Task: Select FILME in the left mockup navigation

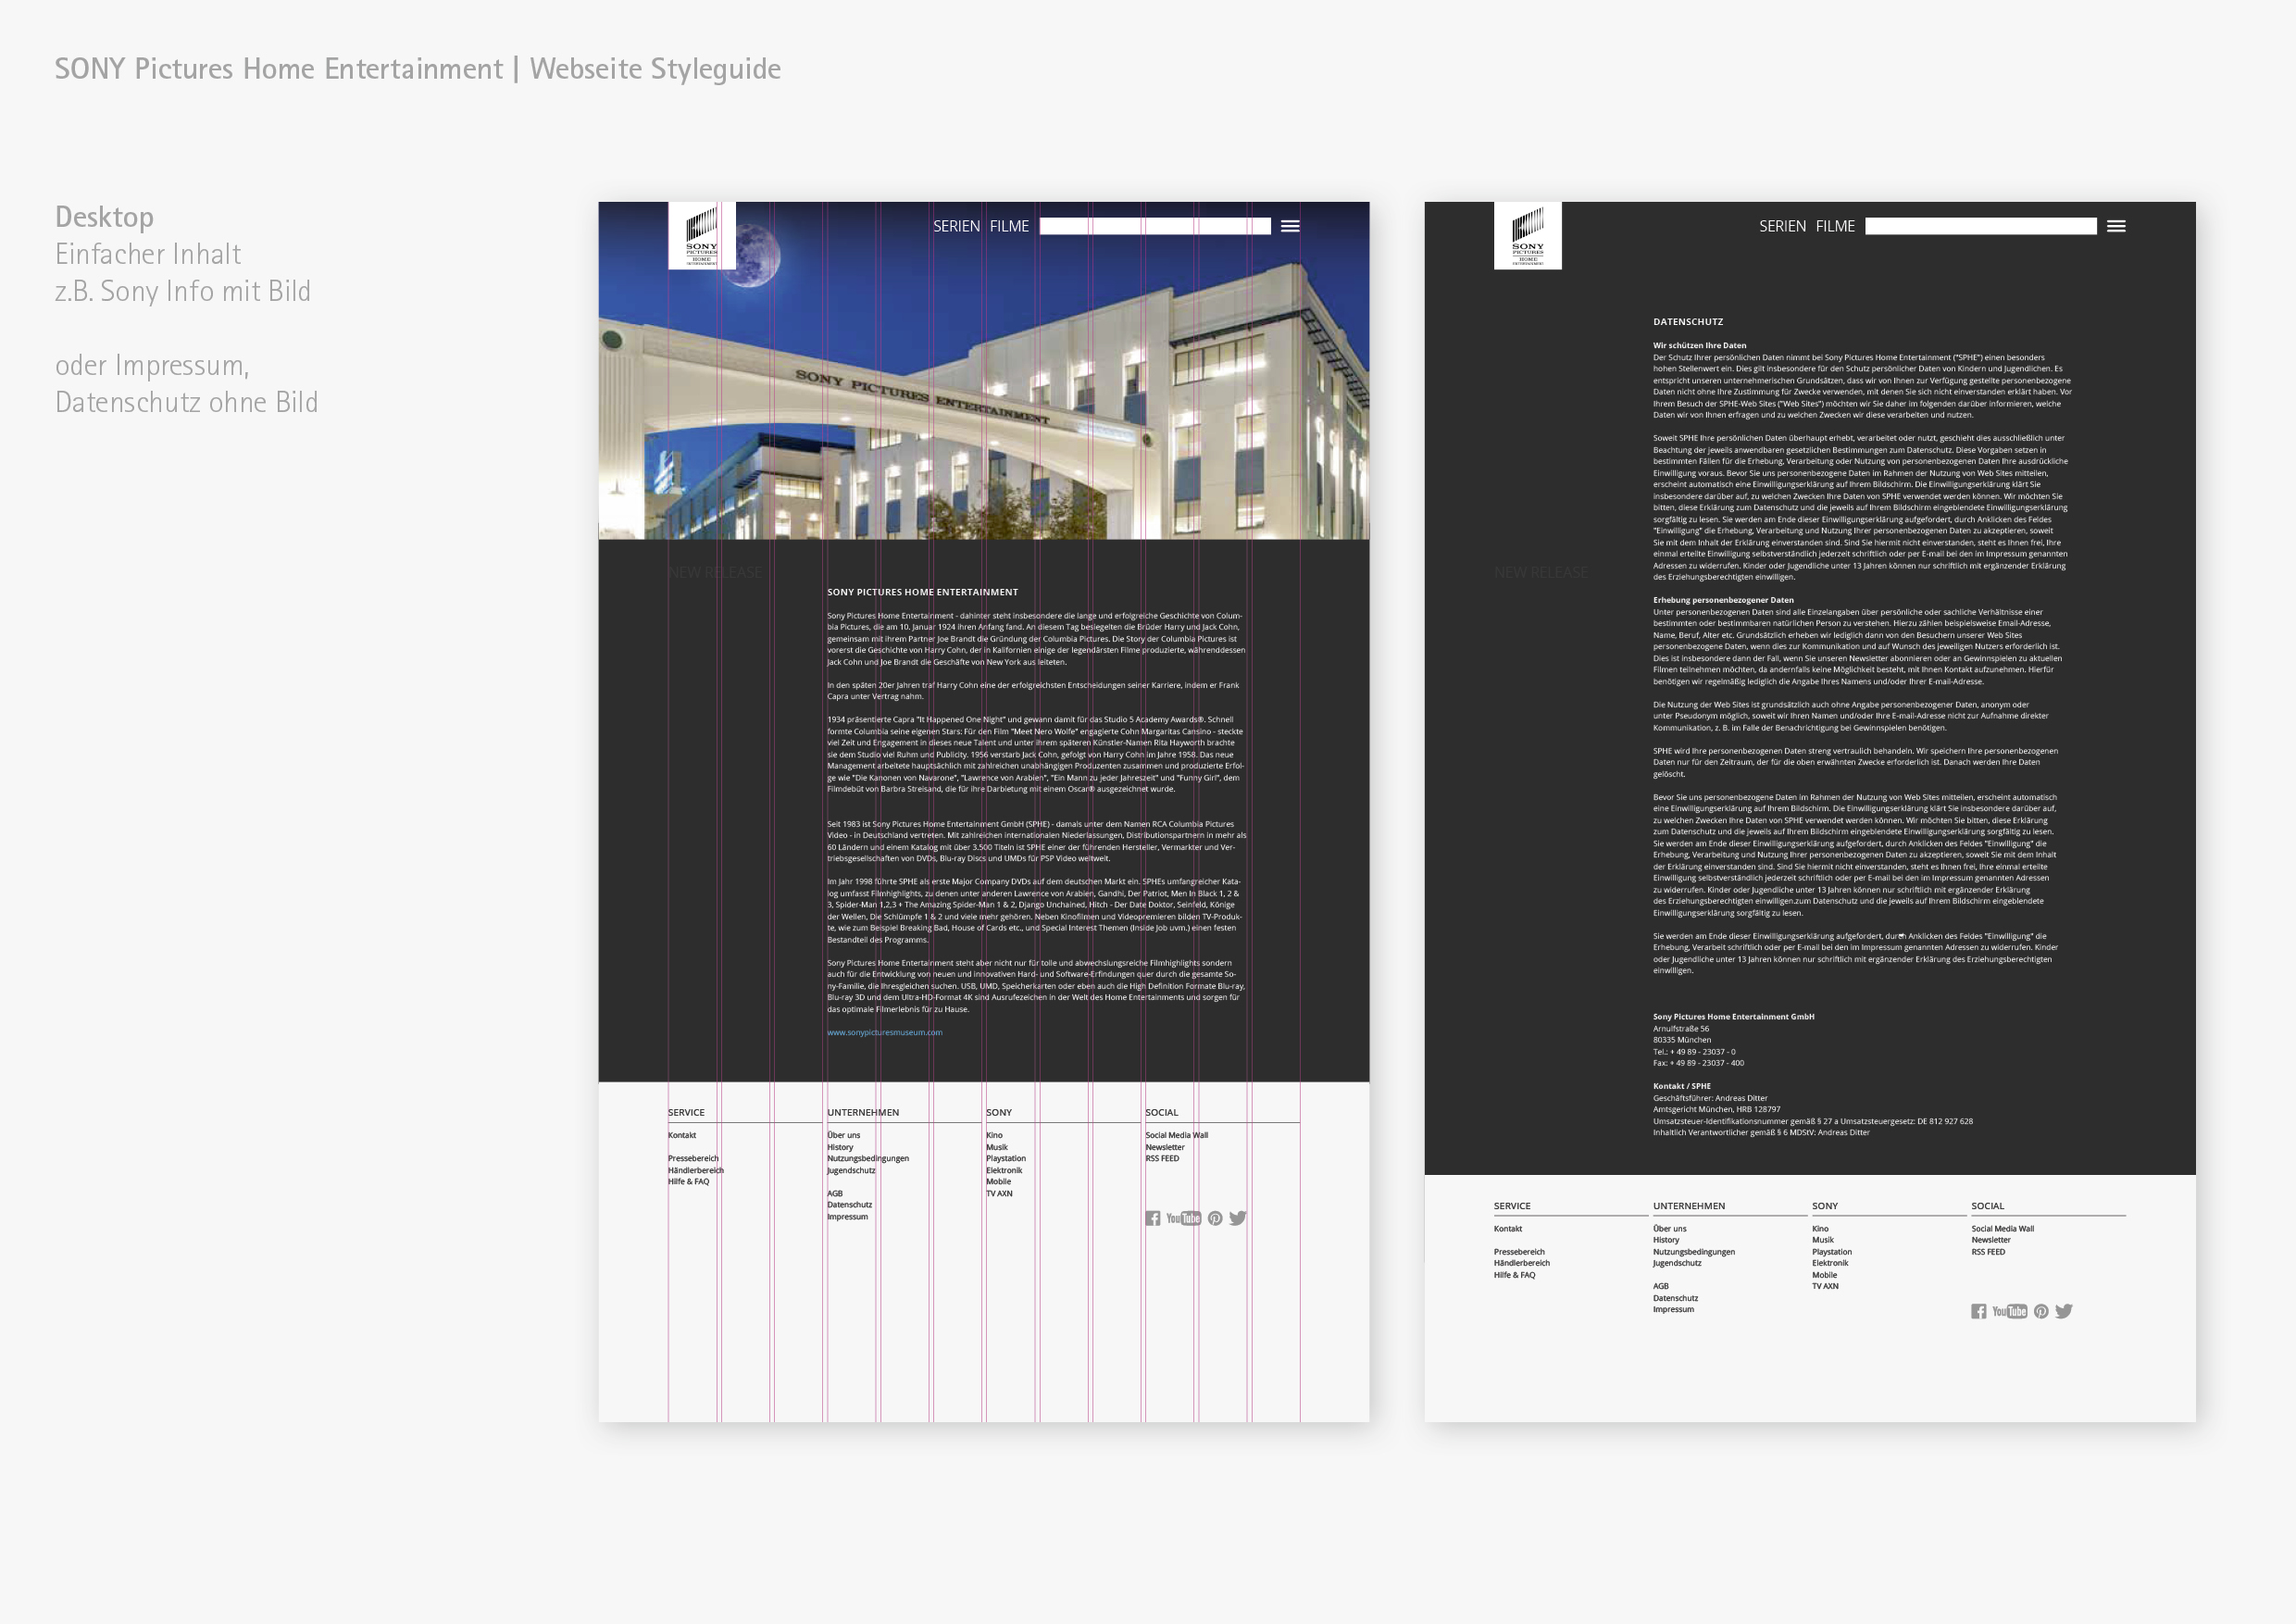Action: [1009, 226]
